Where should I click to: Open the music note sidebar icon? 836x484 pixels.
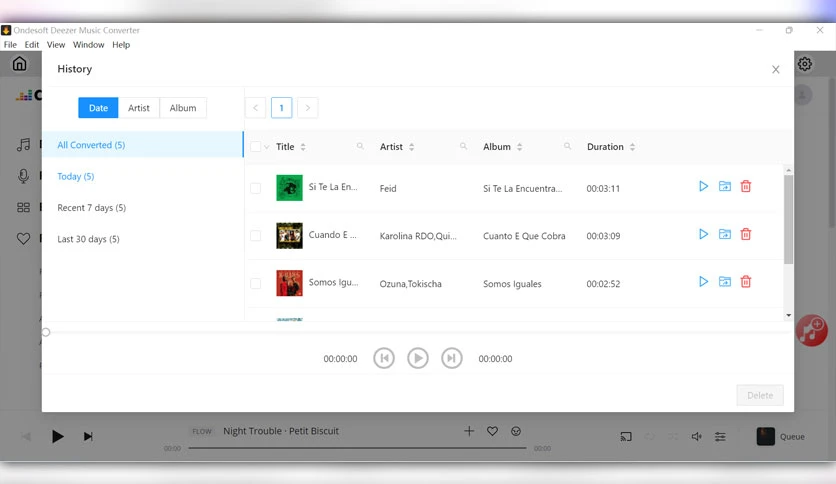click(x=23, y=144)
